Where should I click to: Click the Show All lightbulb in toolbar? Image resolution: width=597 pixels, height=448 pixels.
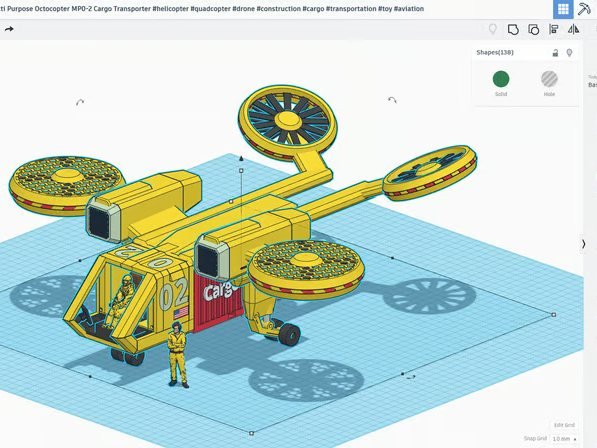pos(493,29)
